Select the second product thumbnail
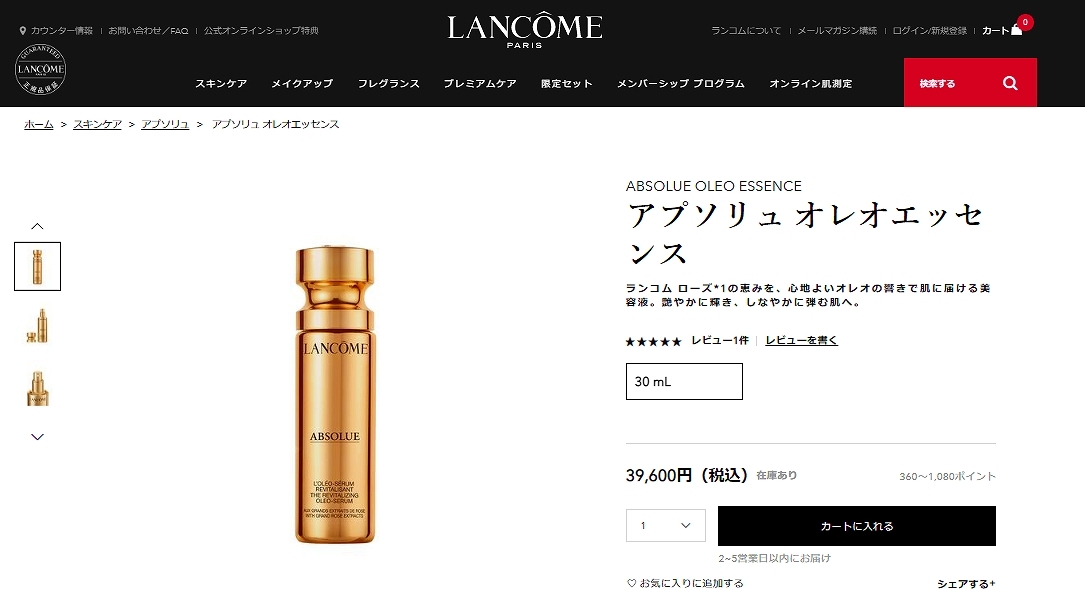 coord(37,326)
